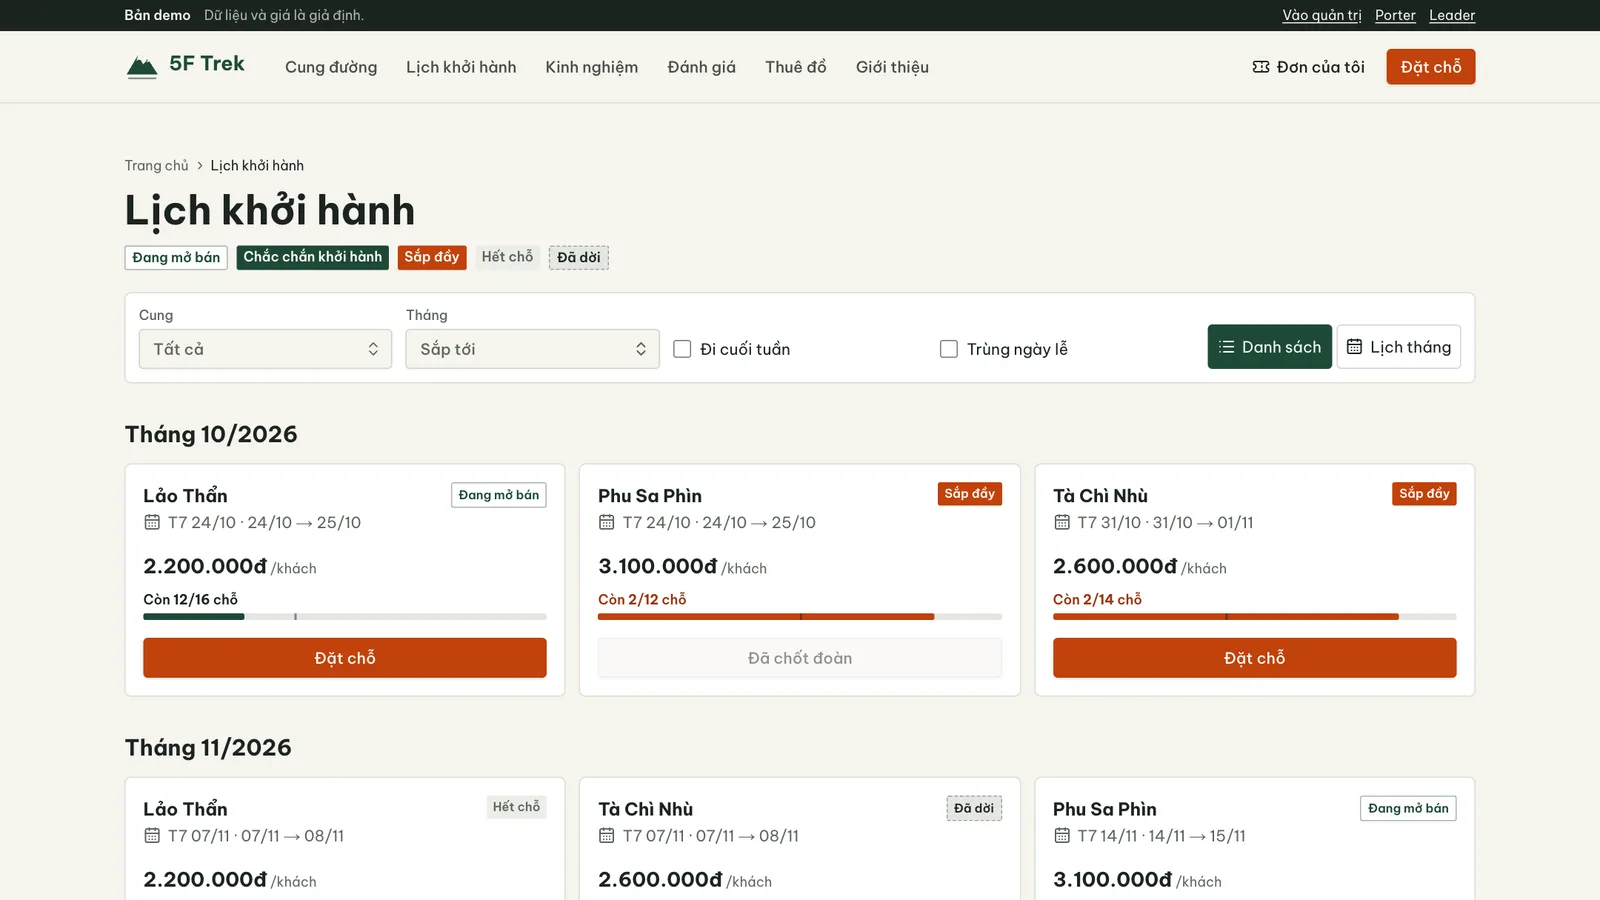Viewport: 1600px width, 900px height.
Task: Click seat progress bar on Phu Sa Phìn 24/10 card
Action: pos(800,617)
